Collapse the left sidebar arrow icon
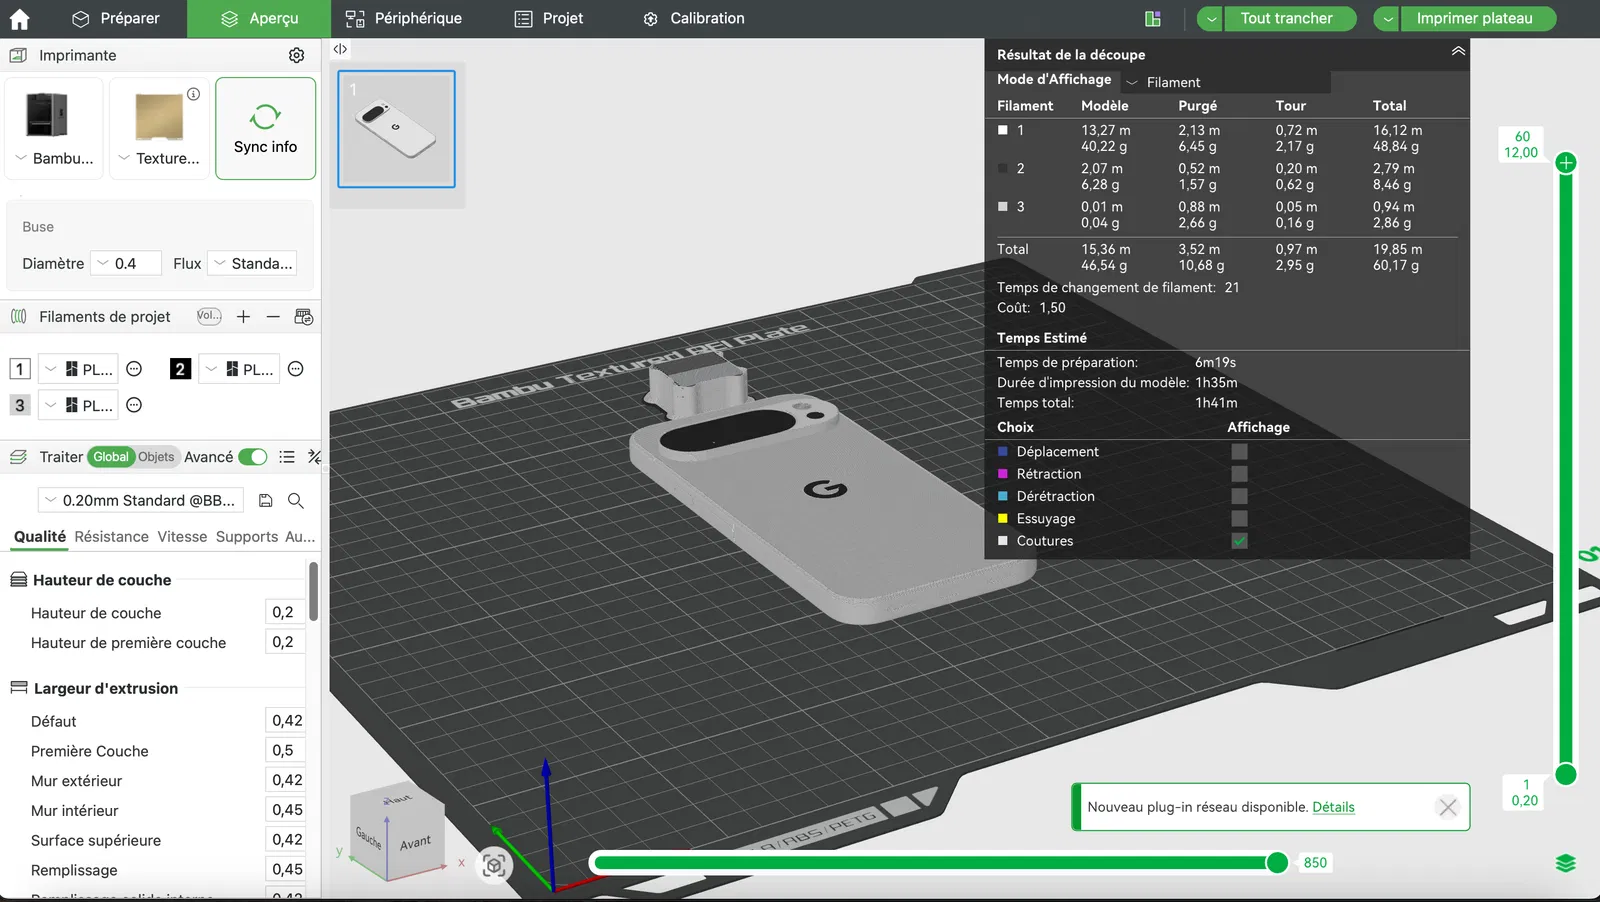The image size is (1600, 902). pyautogui.click(x=340, y=49)
